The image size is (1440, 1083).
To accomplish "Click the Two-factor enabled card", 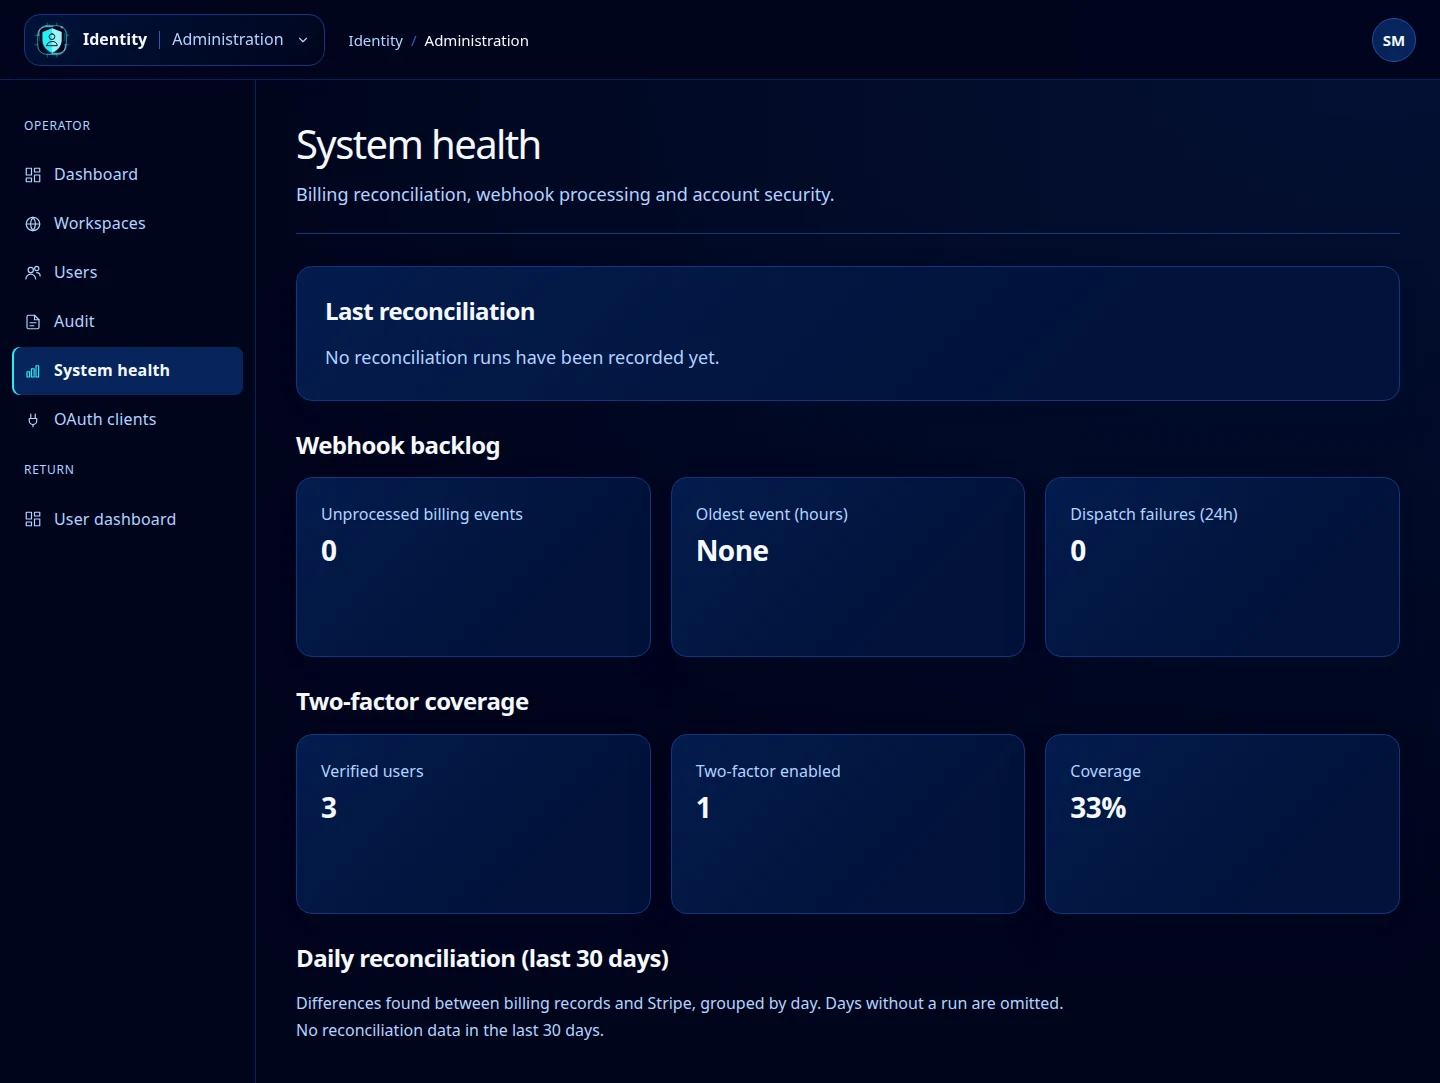I will 848,824.
